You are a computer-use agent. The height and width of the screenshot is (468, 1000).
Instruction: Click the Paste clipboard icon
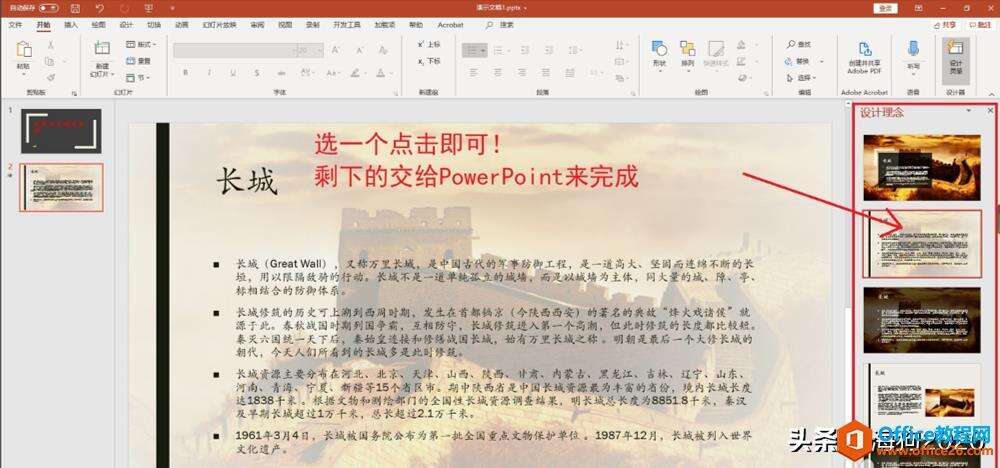(24, 50)
